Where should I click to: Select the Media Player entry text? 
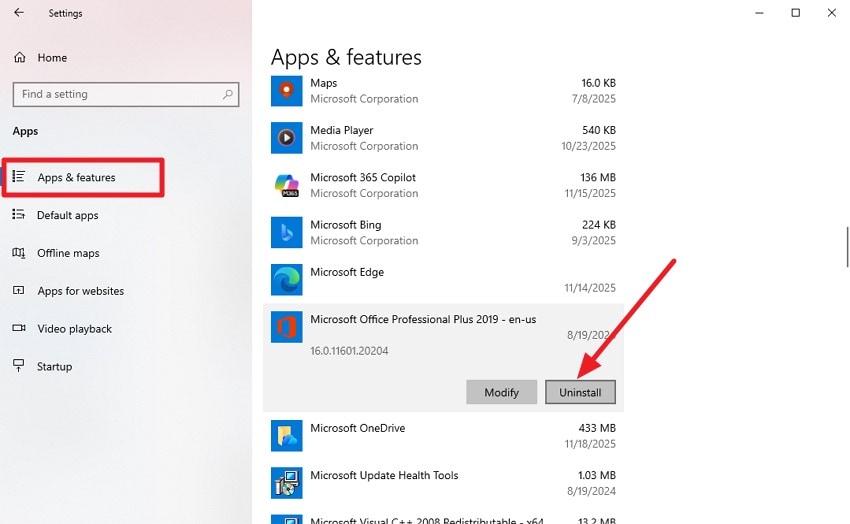tap(342, 130)
